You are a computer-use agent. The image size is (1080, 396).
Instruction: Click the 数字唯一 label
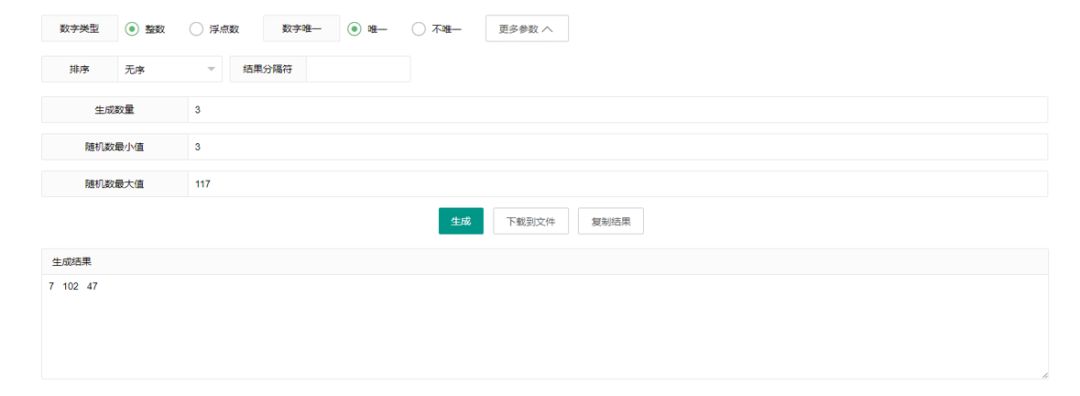point(302,29)
